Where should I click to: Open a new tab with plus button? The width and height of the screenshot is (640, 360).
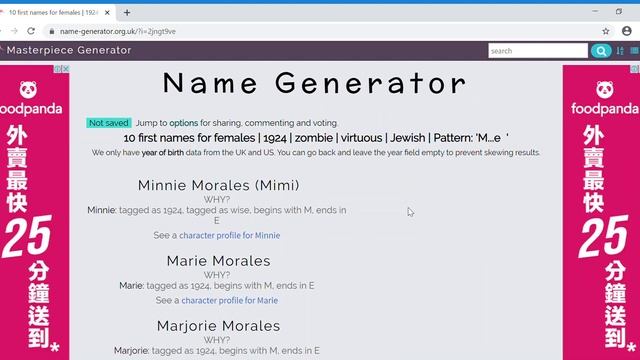pyautogui.click(x=127, y=13)
